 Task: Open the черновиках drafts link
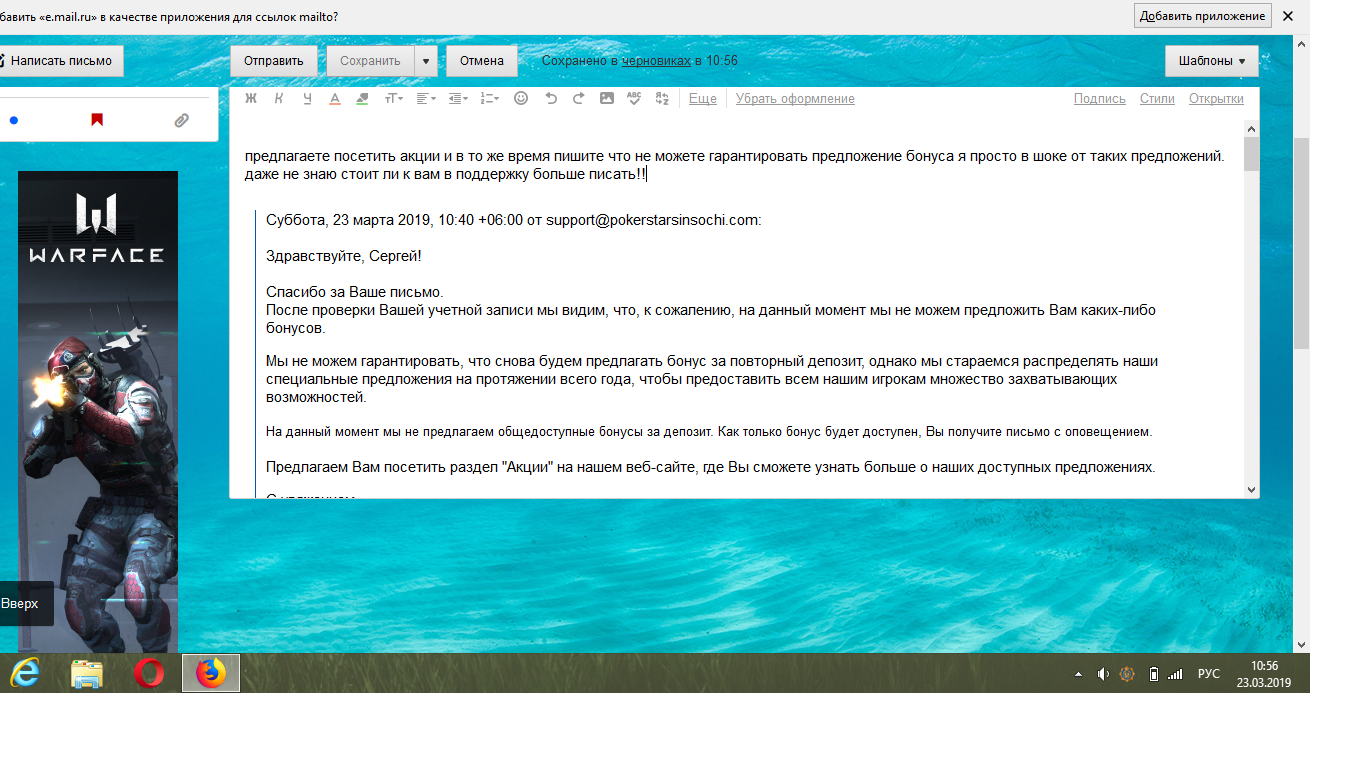(x=656, y=61)
